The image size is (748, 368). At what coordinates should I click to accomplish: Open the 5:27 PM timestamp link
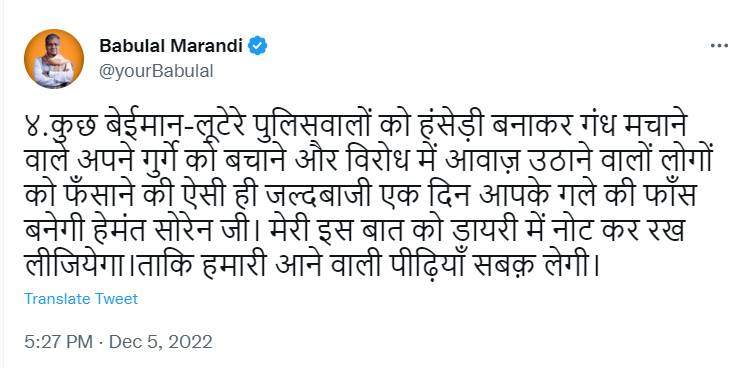click(x=58, y=342)
